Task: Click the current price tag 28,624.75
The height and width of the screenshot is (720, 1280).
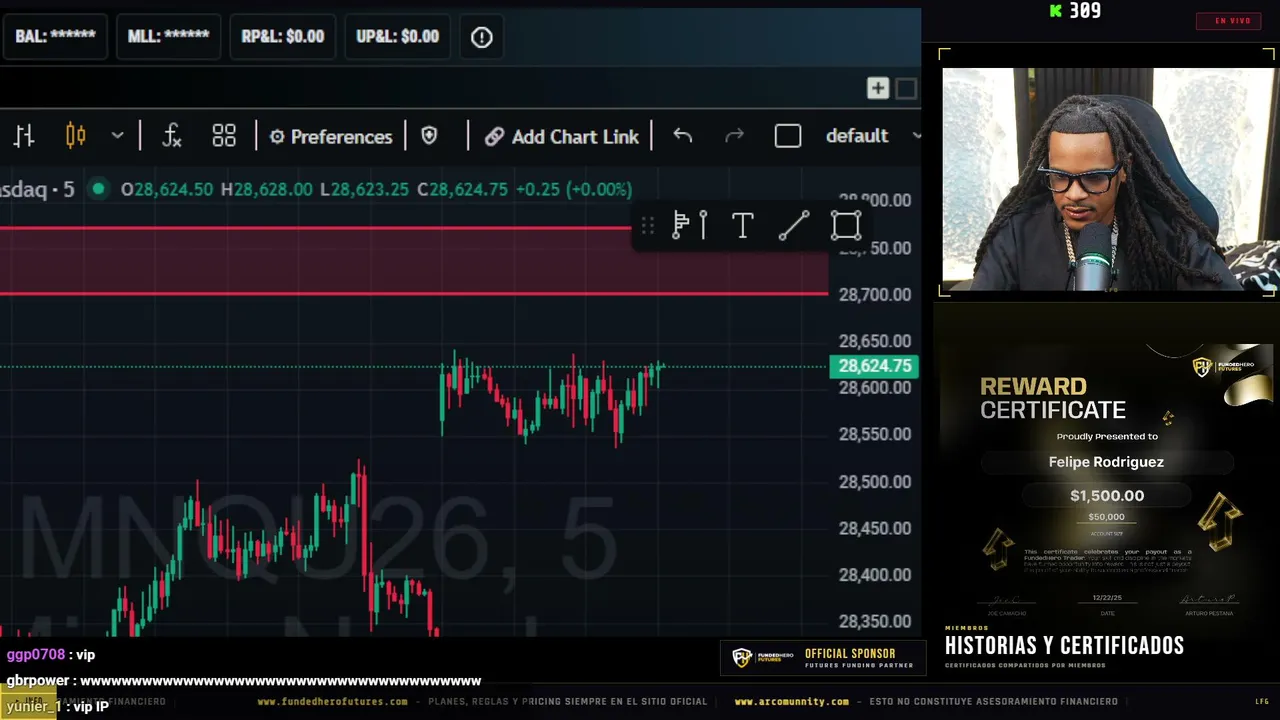Action: click(874, 366)
